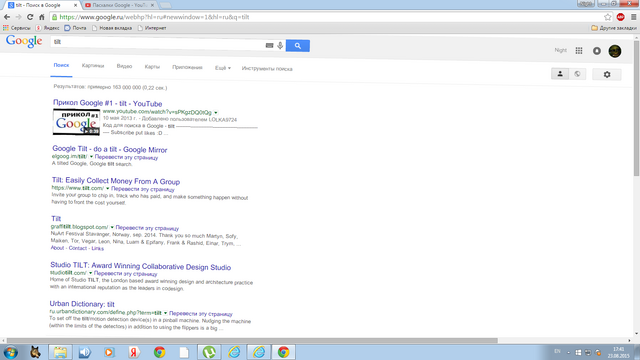Click the horizontal scrollbar at the bottom

click(252, 340)
